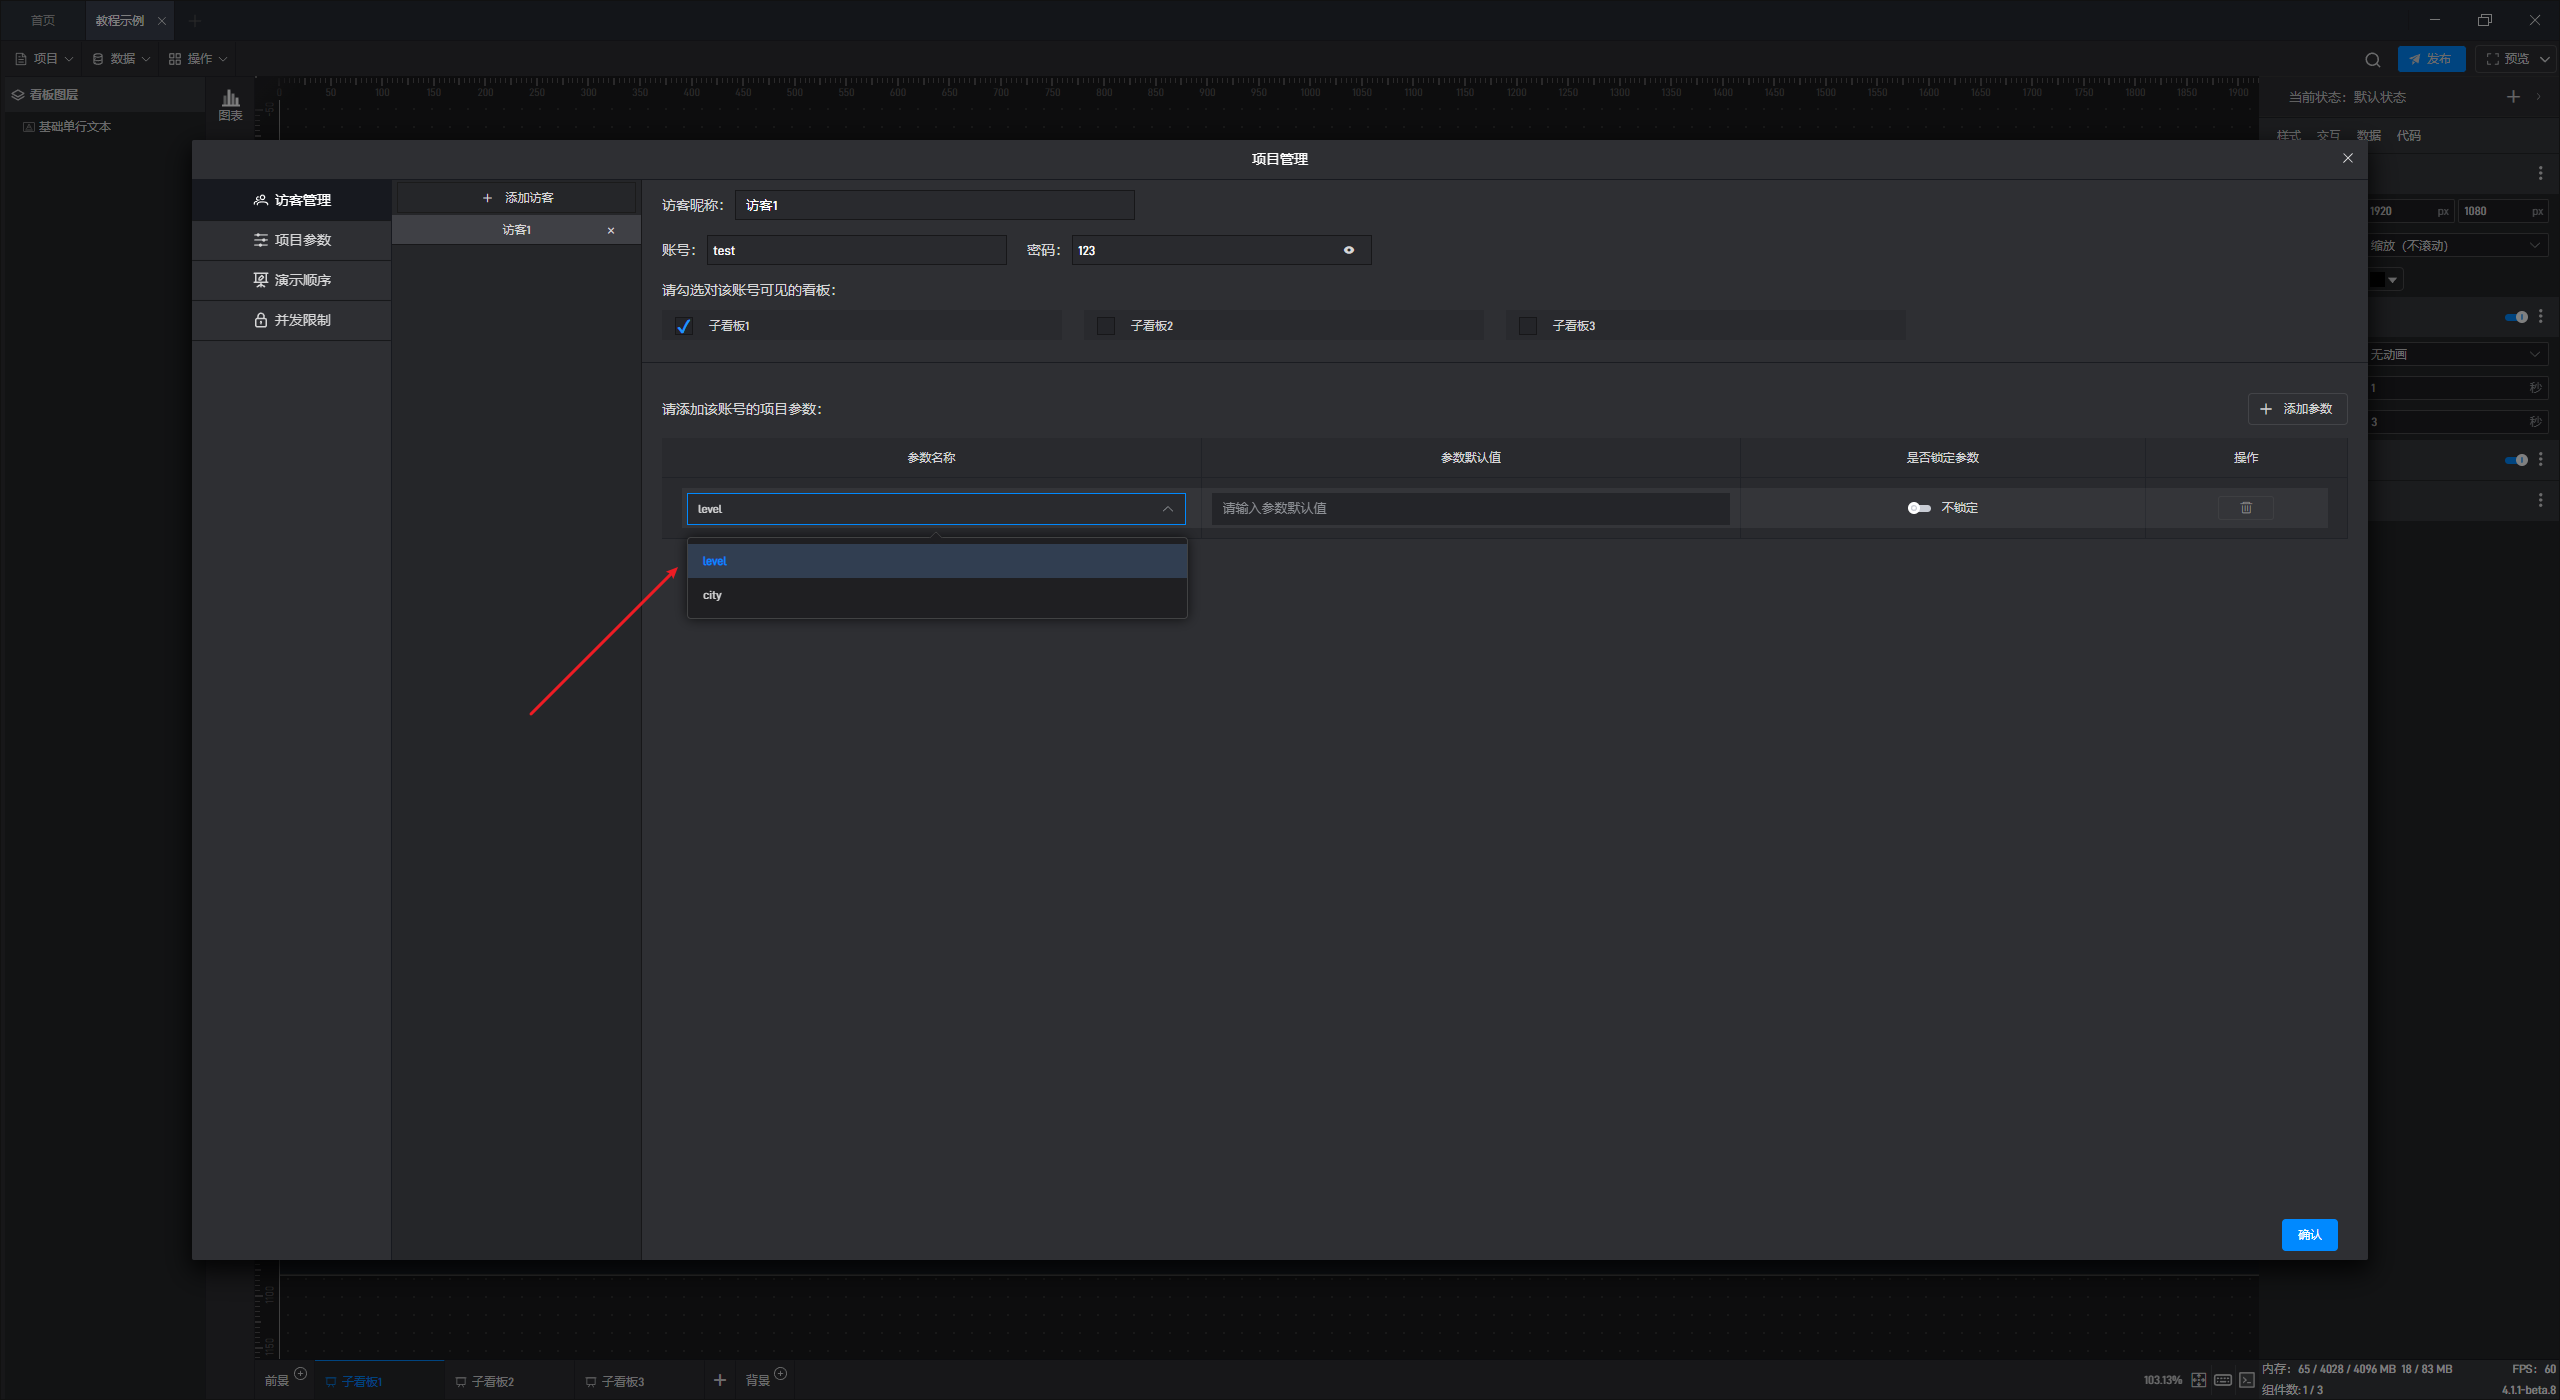Click the eye icon to show the password

click(1349, 250)
